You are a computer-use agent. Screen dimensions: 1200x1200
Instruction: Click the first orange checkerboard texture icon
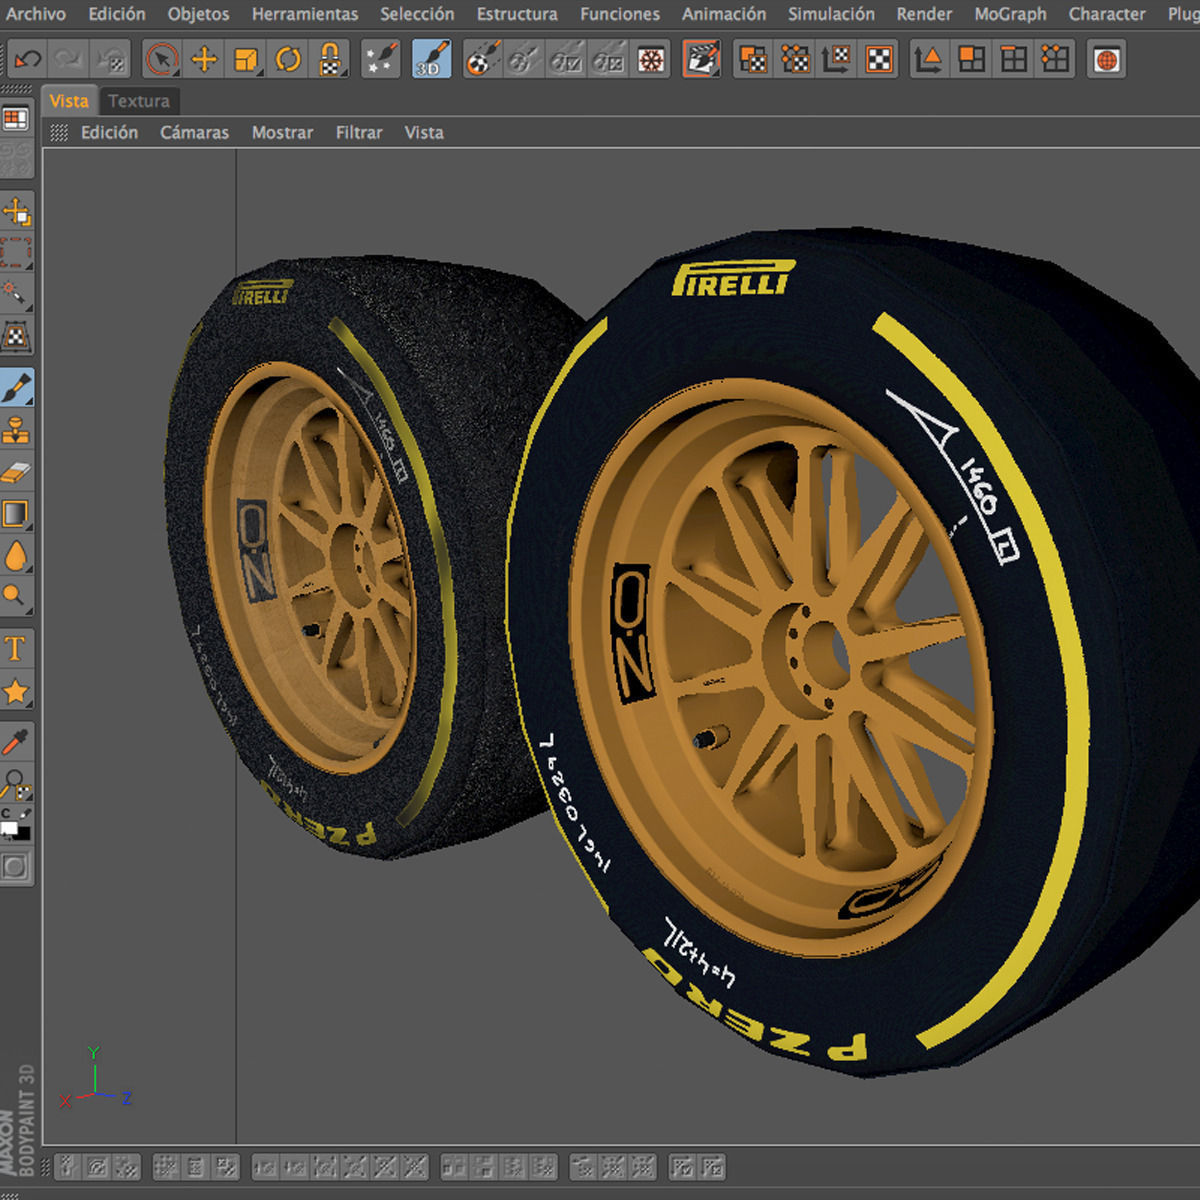pyautogui.click(x=753, y=60)
